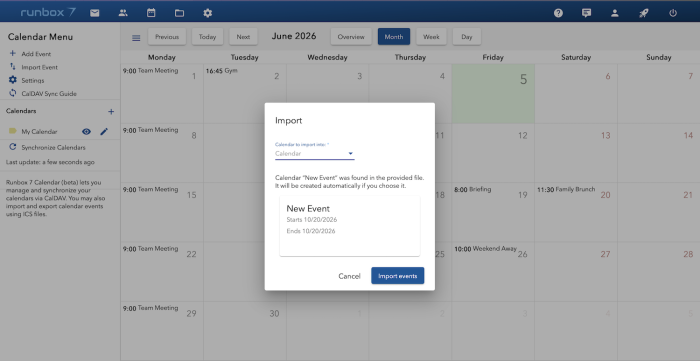This screenshot has height=361, width=700.
Task: Select My Calendar label in calendar list
Action: [39, 132]
